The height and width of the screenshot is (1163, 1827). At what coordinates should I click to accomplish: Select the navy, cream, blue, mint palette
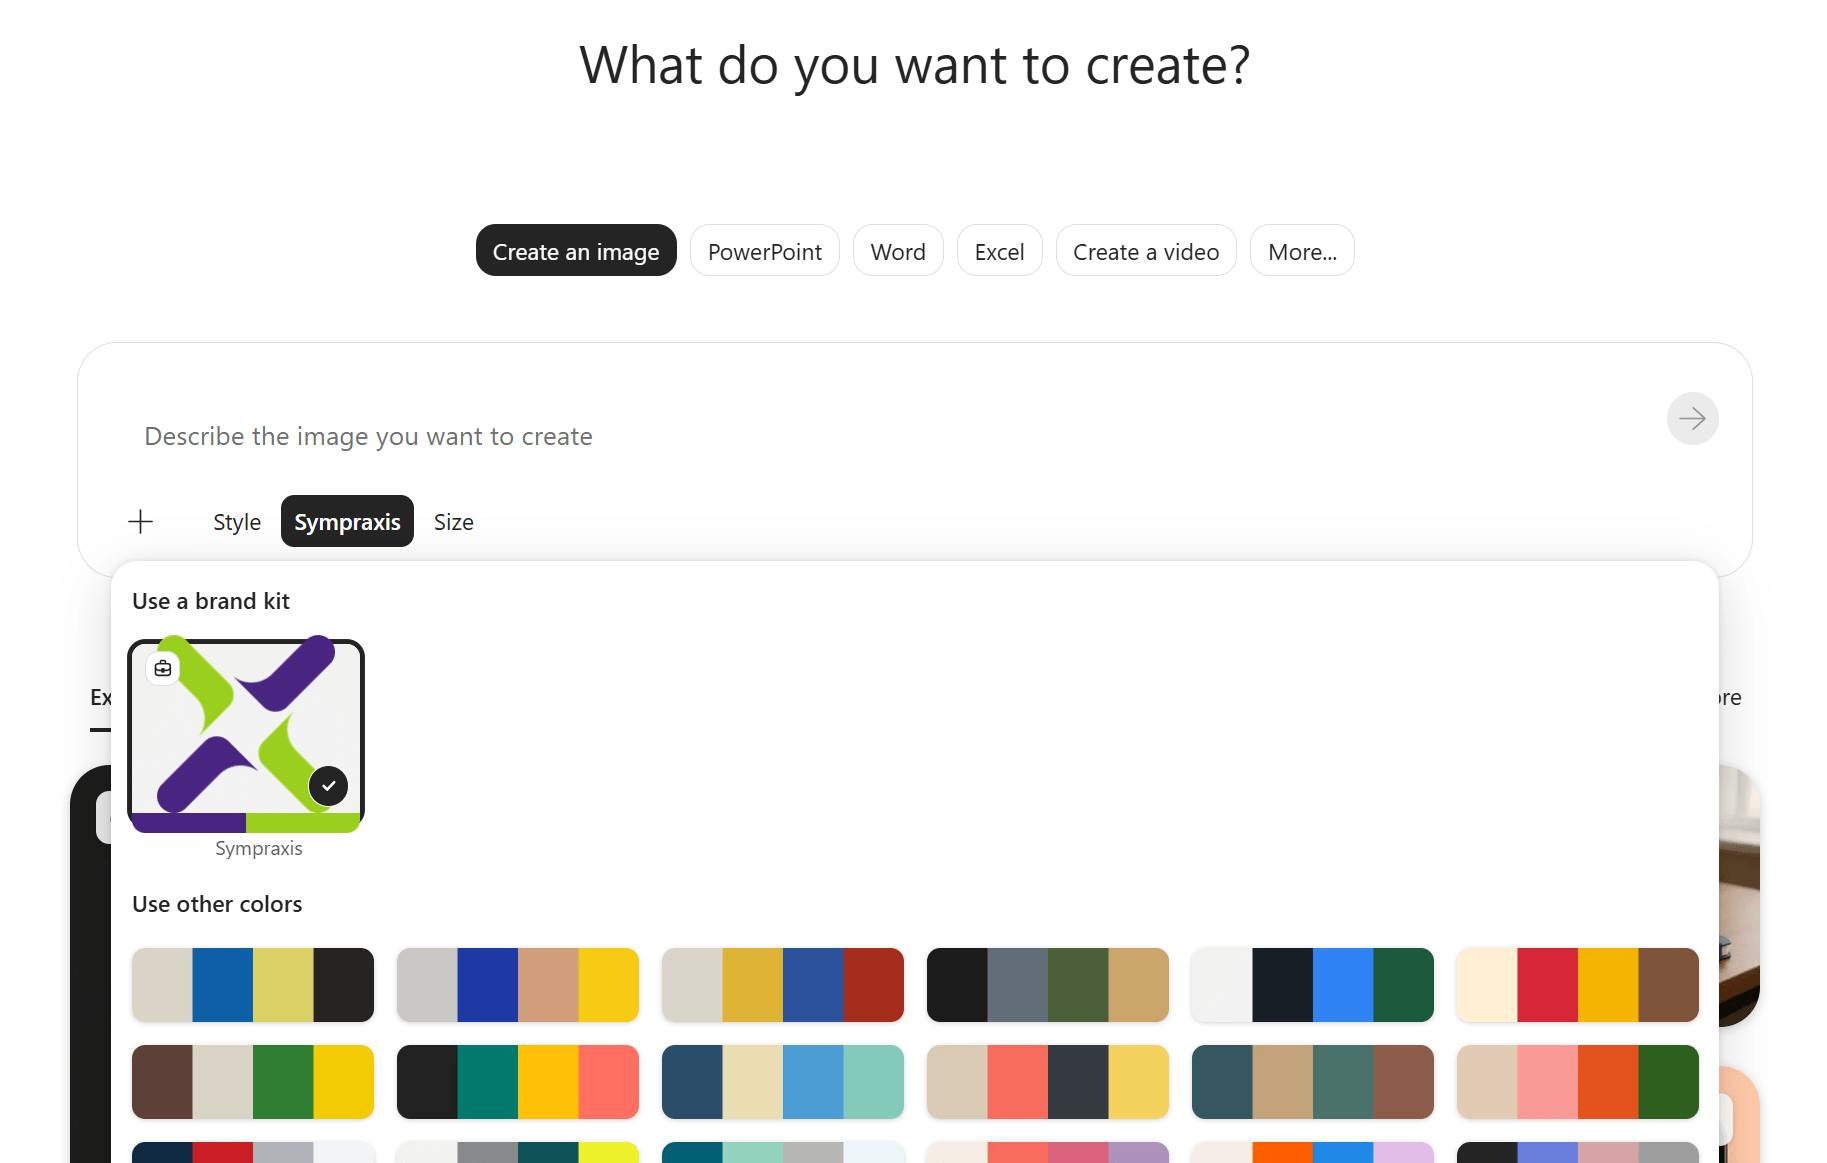coord(783,1082)
